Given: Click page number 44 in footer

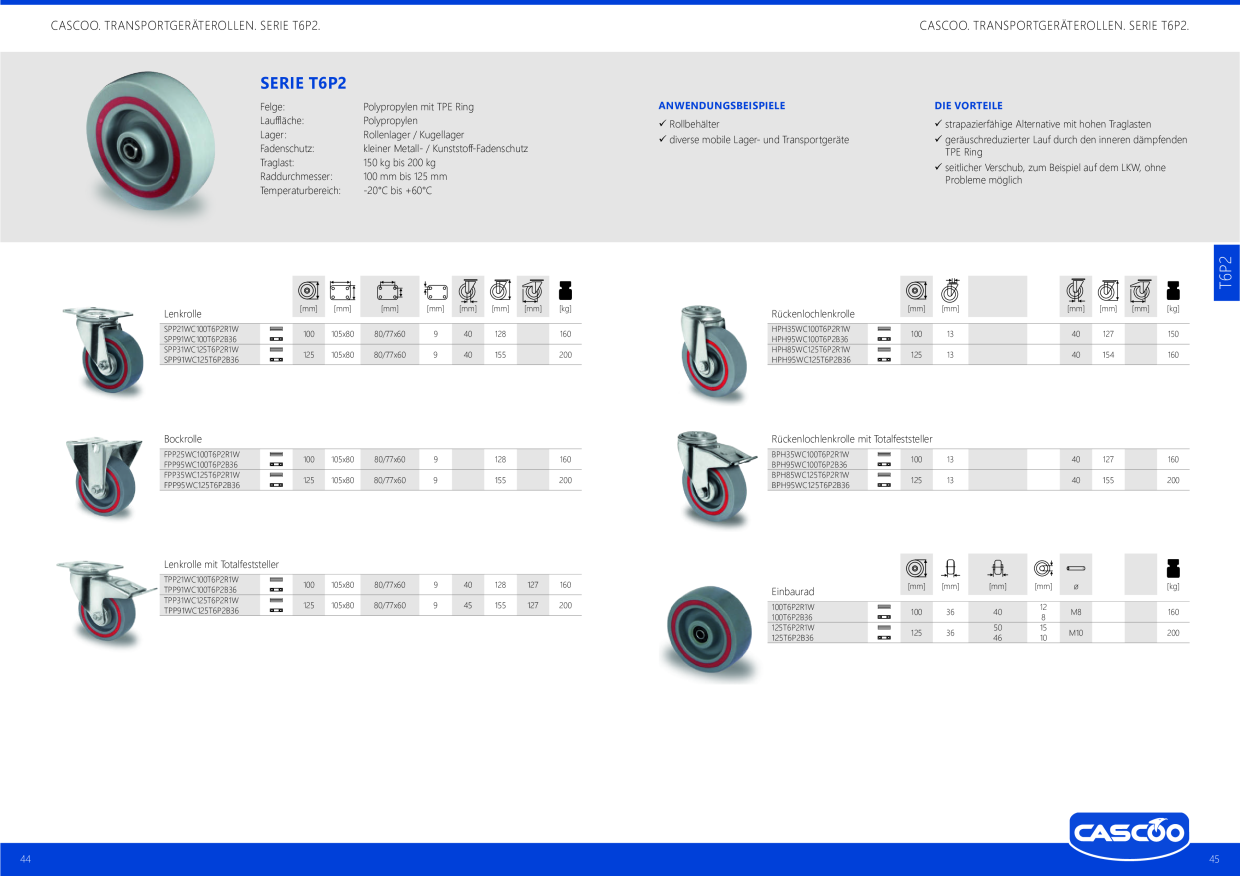Looking at the screenshot, I should coord(26,860).
